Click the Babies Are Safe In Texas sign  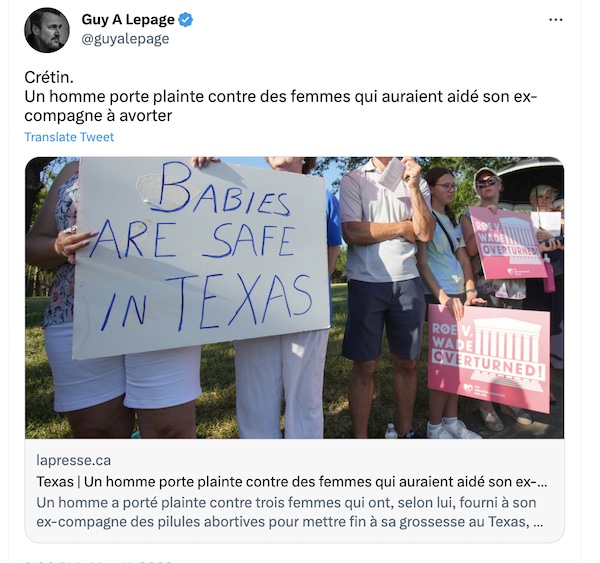coord(201,256)
